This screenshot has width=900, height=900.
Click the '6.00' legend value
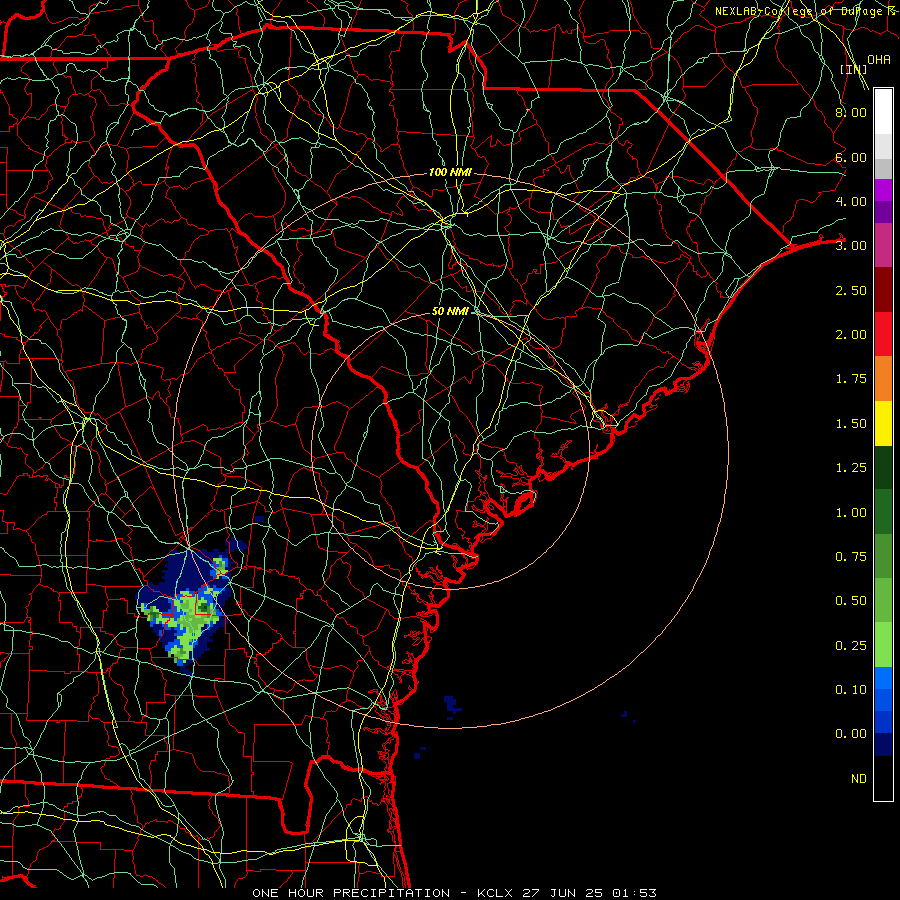click(851, 157)
